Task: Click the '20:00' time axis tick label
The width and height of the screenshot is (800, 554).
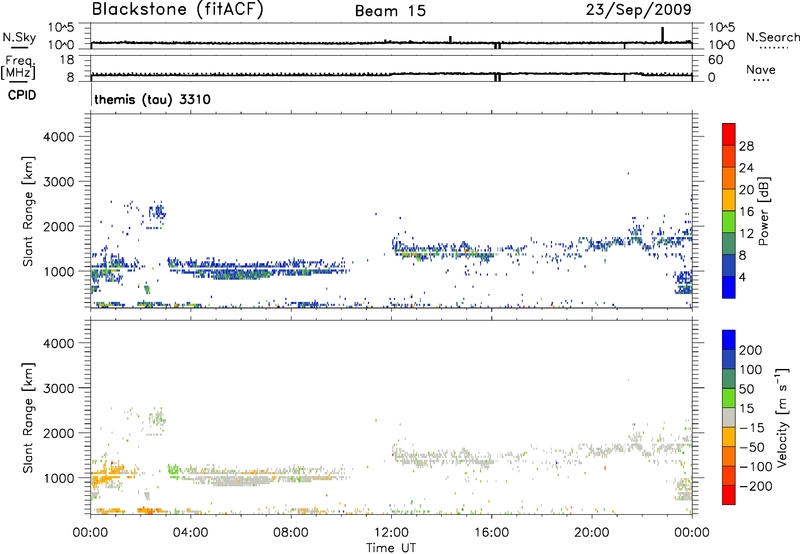Action: (592, 533)
